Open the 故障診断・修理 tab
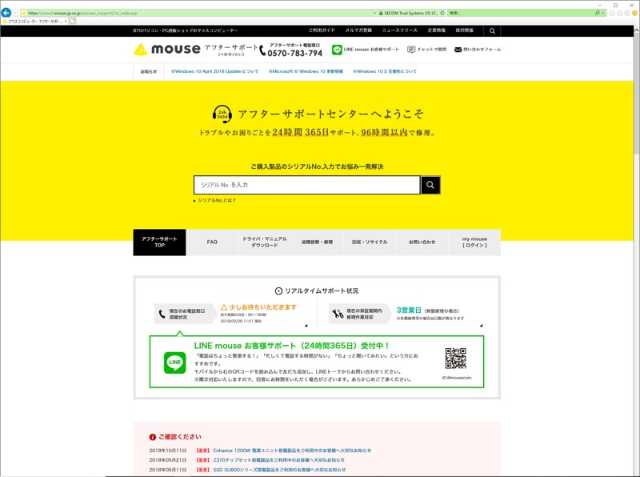The width and height of the screenshot is (640, 477). [x=317, y=242]
